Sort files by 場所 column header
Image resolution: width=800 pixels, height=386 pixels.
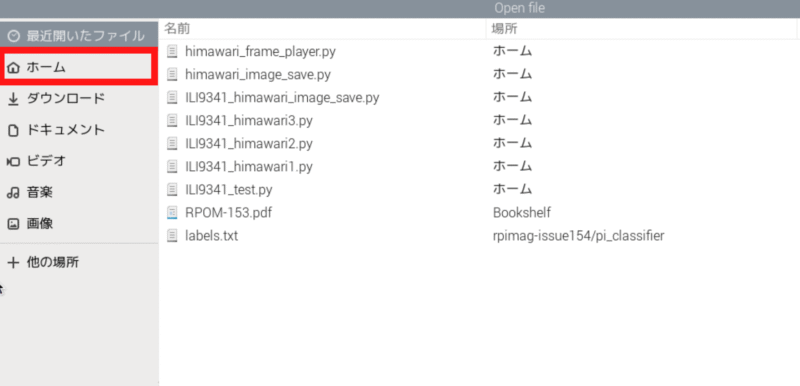641,29
